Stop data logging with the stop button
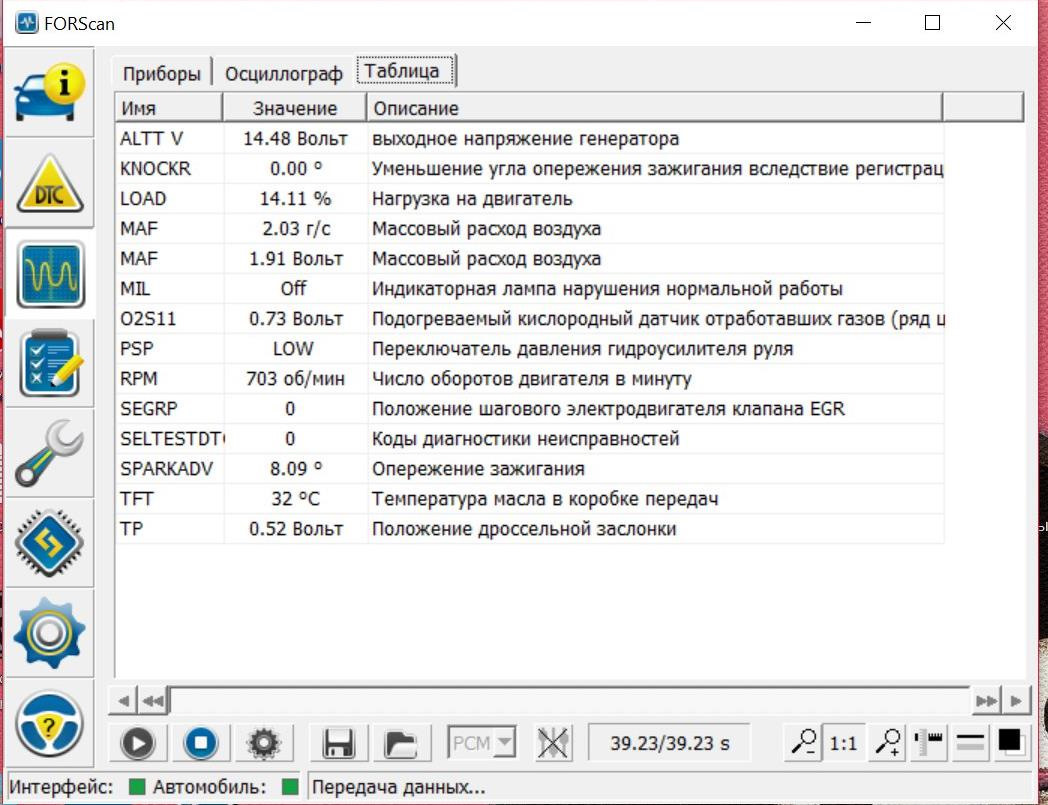The height and width of the screenshot is (805, 1048). 201,743
